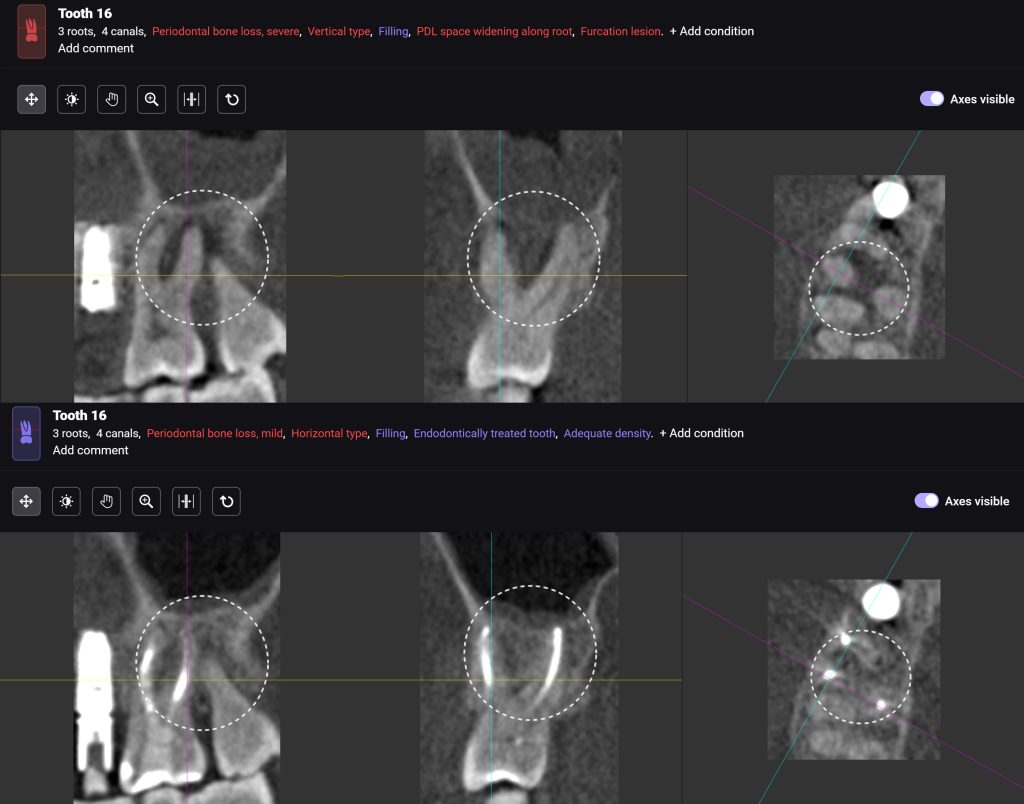Activate the Zoom magnifier in the bottom toolbar

(x=146, y=501)
